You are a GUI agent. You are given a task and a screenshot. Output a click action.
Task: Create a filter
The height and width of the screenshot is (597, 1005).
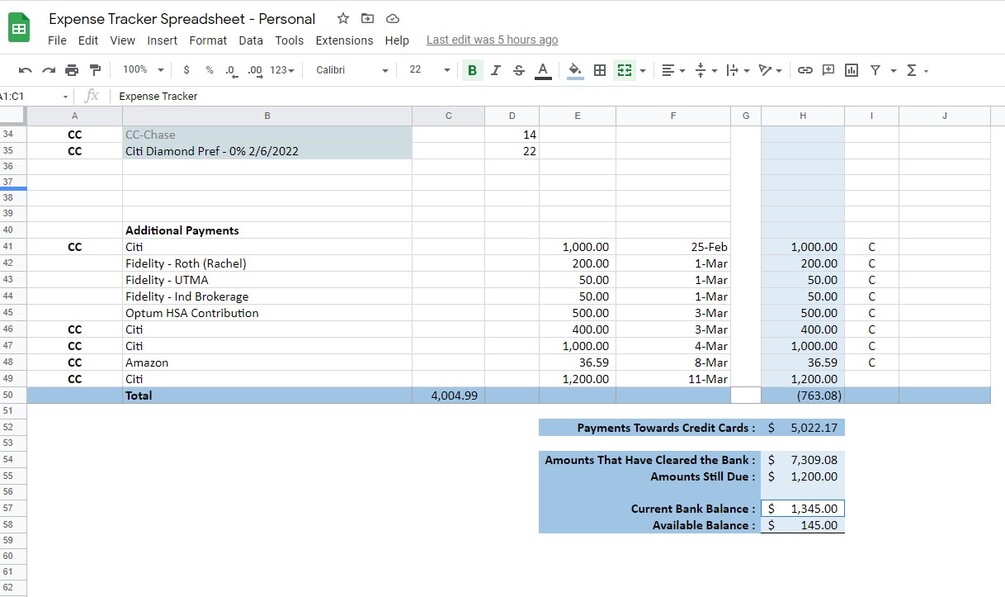point(875,70)
